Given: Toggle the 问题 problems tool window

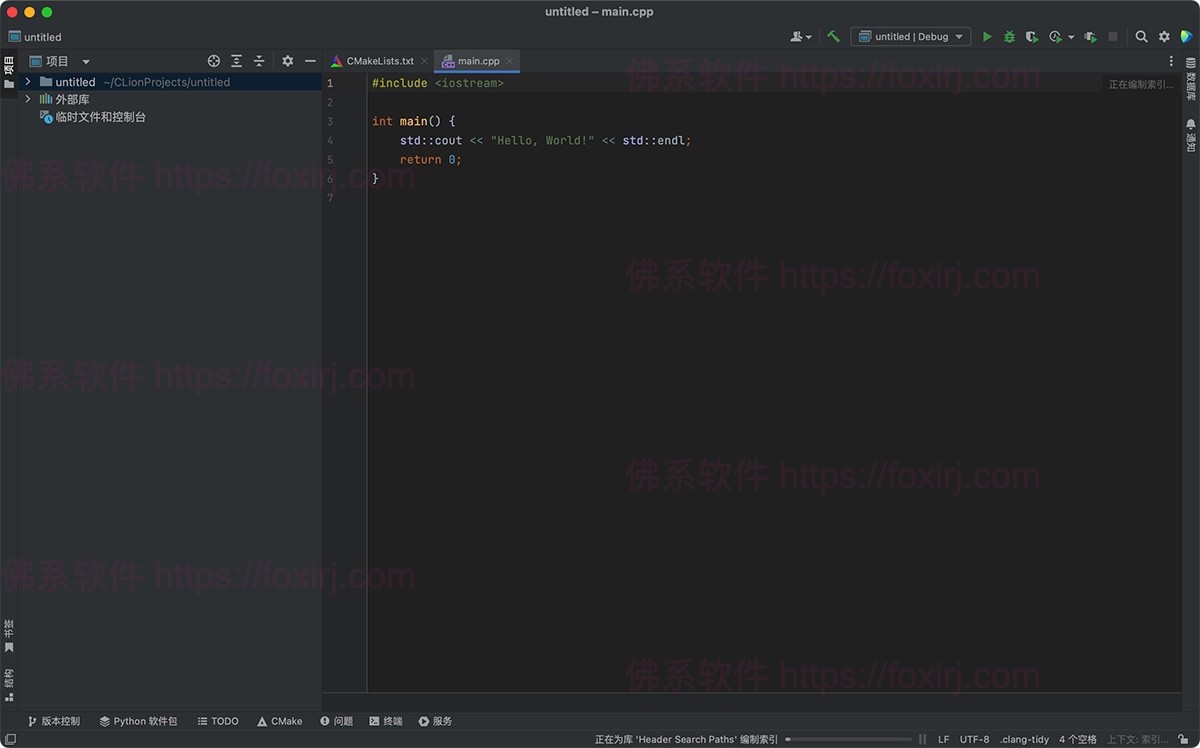Looking at the screenshot, I should click(336, 721).
